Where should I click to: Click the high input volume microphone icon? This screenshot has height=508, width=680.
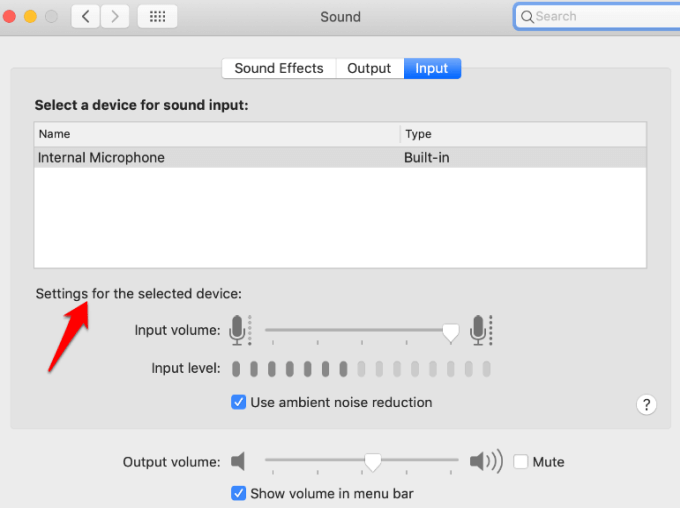pos(481,329)
